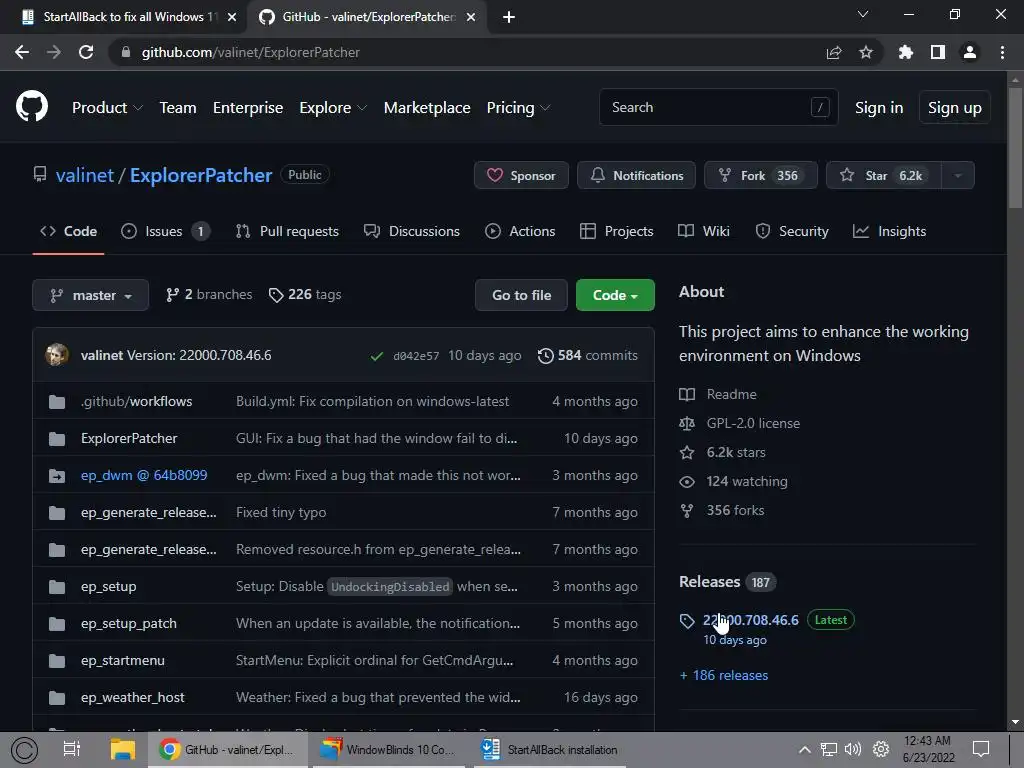Expand the Explore menu
1024x768 pixels.
pyautogui.click(x=332, y=108)
